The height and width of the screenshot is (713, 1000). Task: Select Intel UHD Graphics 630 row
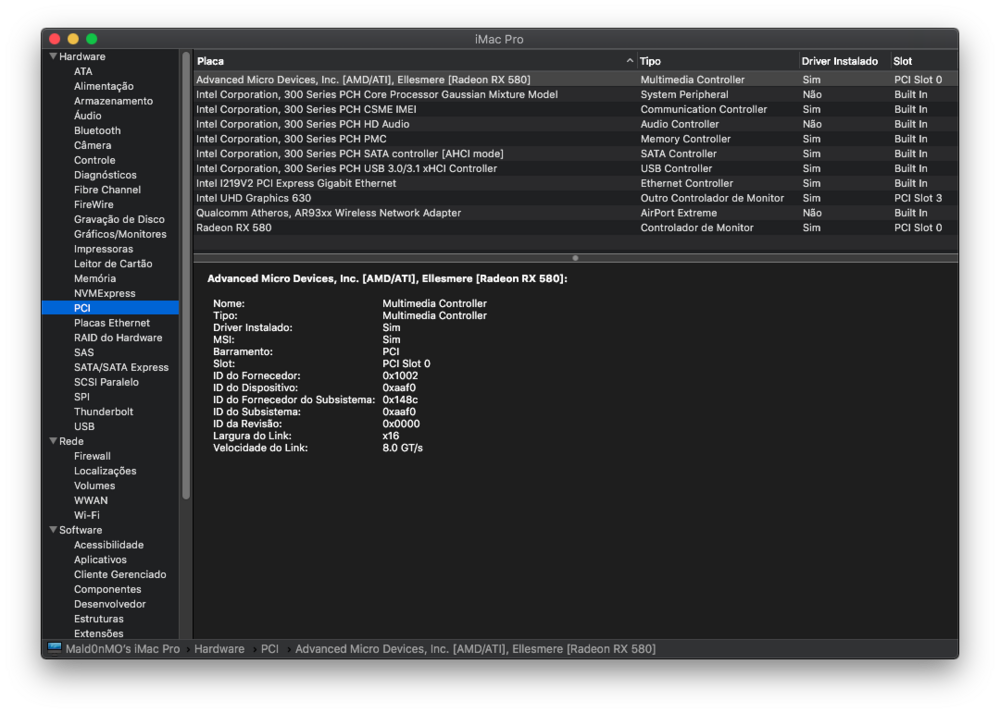pos(253,198)
